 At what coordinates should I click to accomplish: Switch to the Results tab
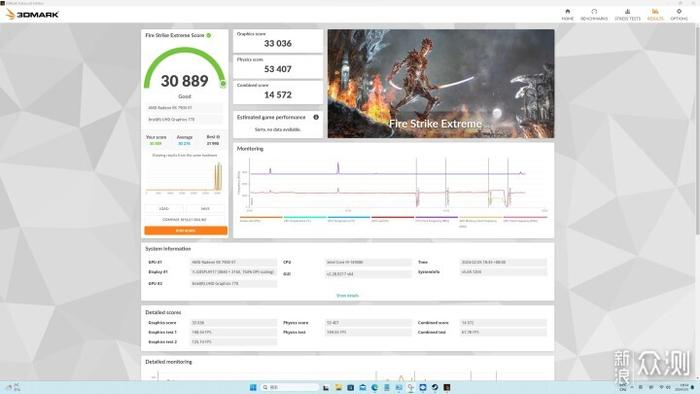[655, 14]
